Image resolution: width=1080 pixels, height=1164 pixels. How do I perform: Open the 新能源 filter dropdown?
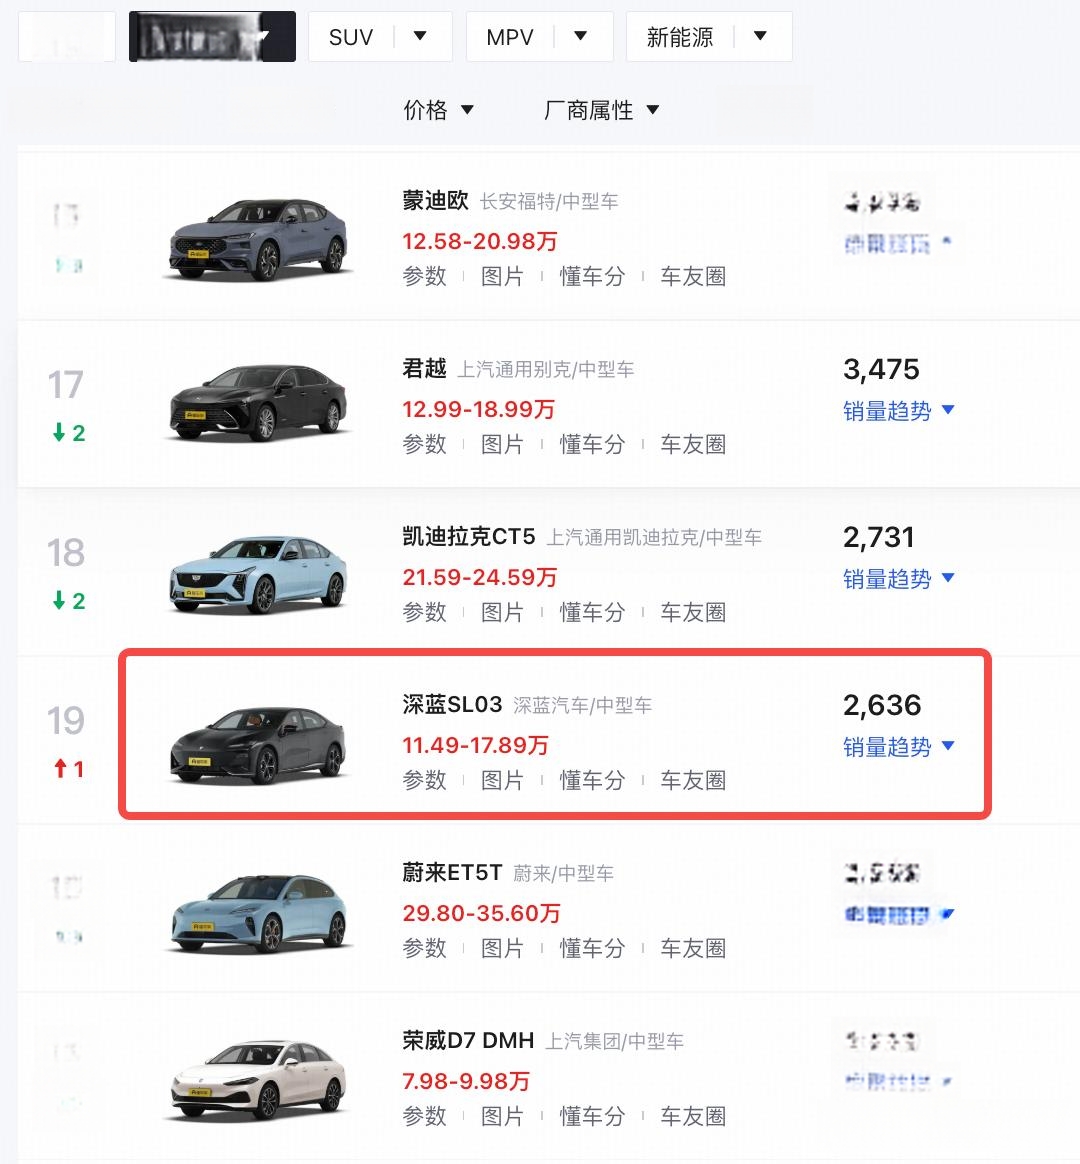pos(760,36)
